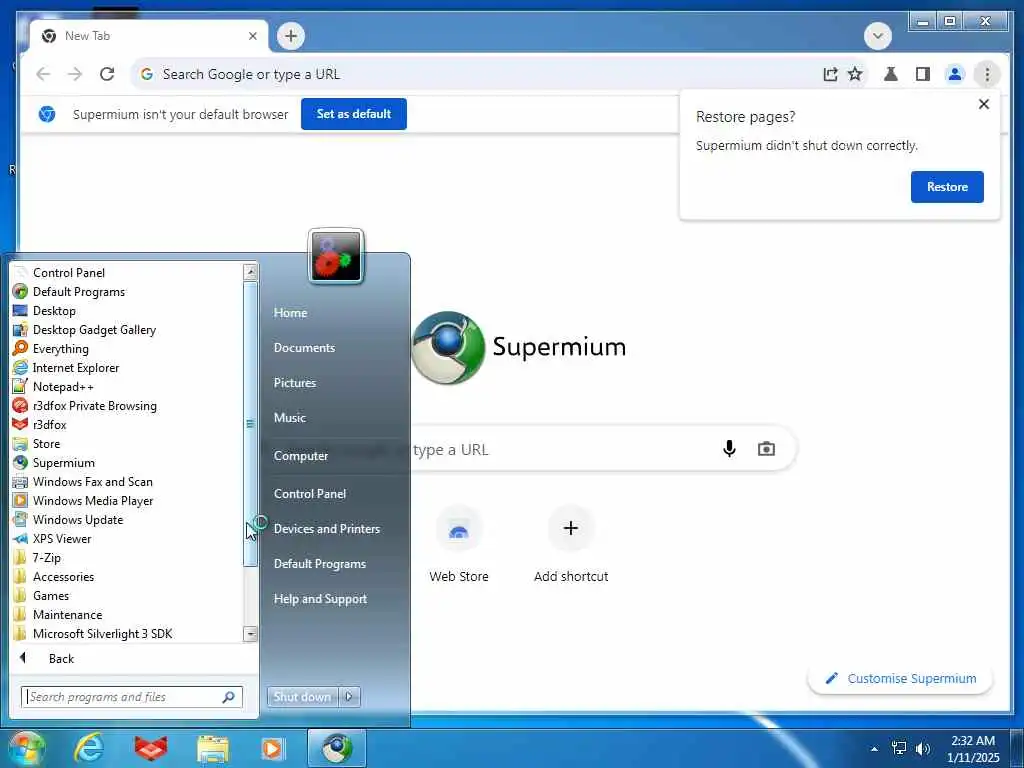
Task: Bookmark this tab with the star icon
Action: [x=855, y=74]
